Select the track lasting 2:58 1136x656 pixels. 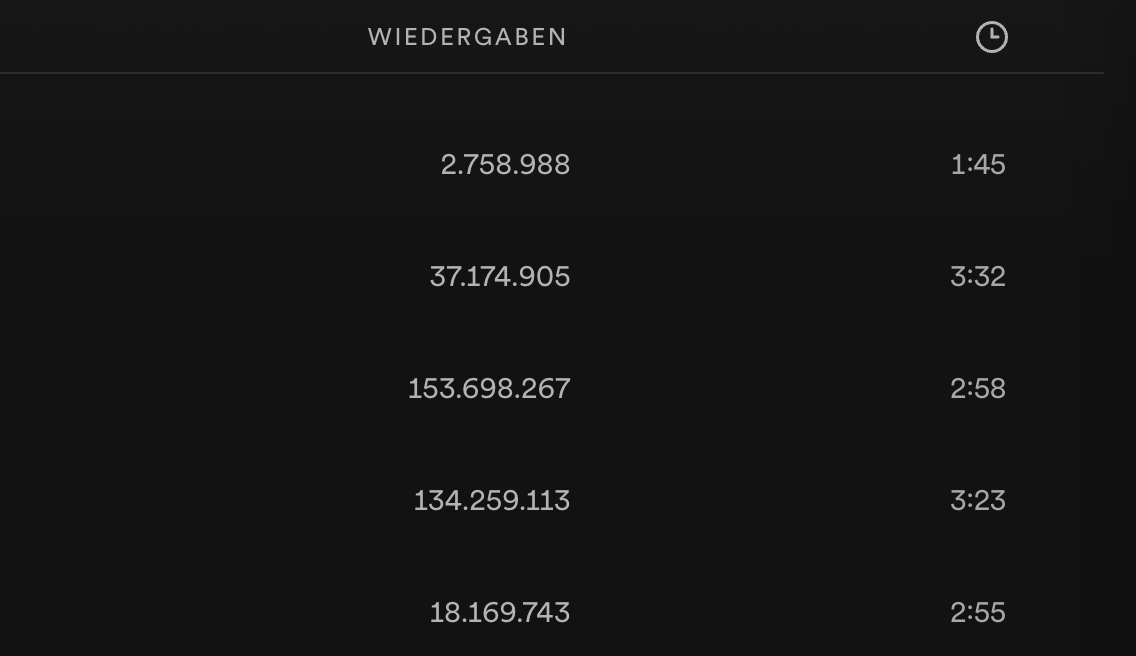[977, 388]
